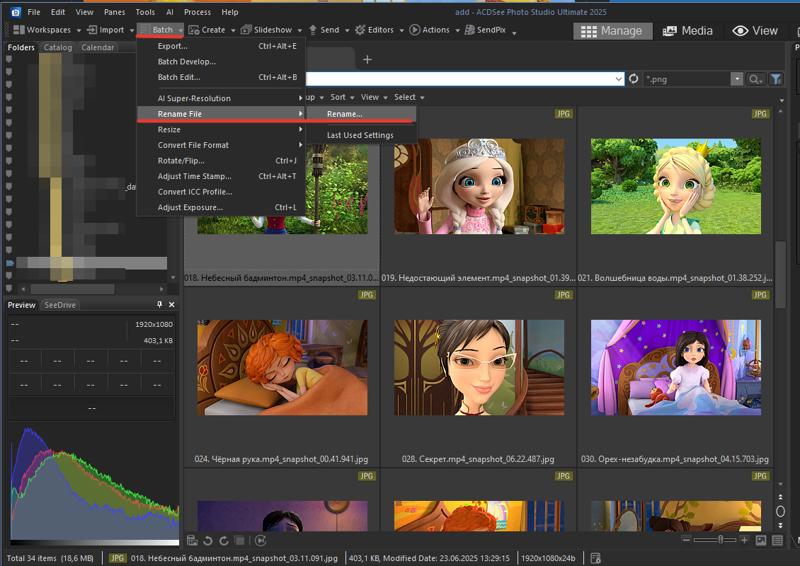The height and width of the screenshot is (566, 800).
Task: Select the Preview pane tab
Action: click(x=21, y=305)
